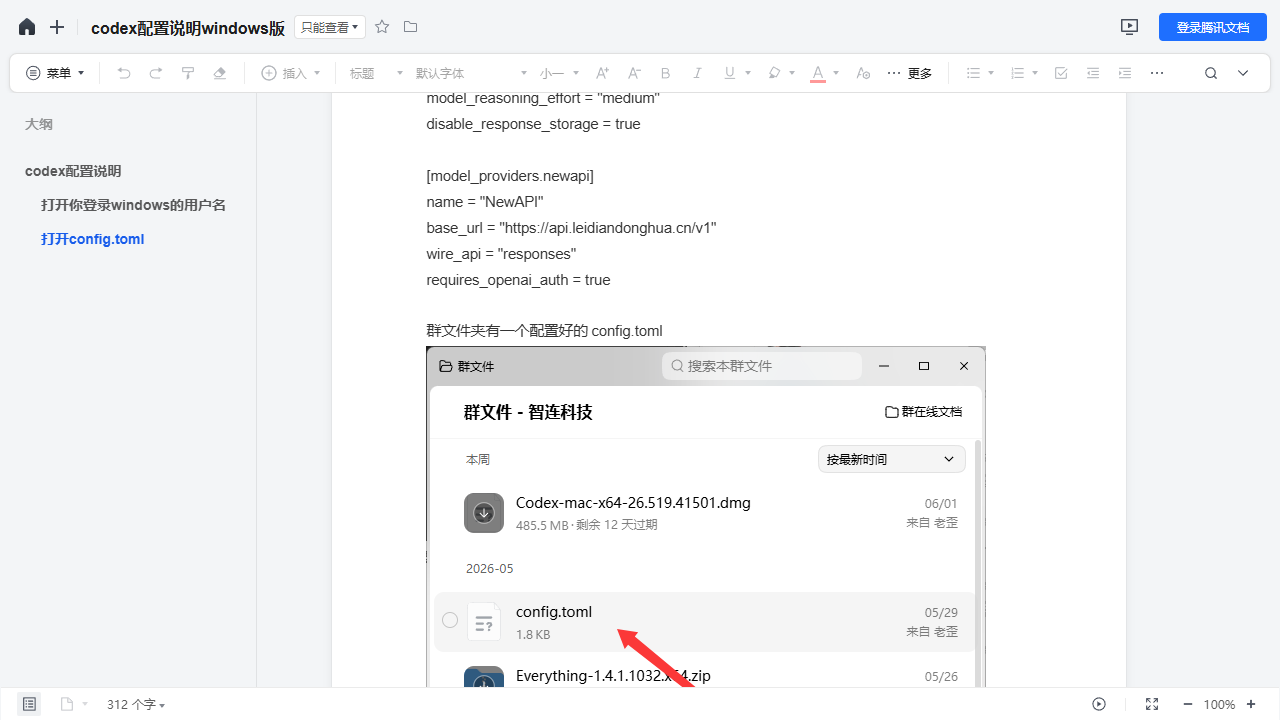Click the line disable_response_storage = true

(533, 124)
